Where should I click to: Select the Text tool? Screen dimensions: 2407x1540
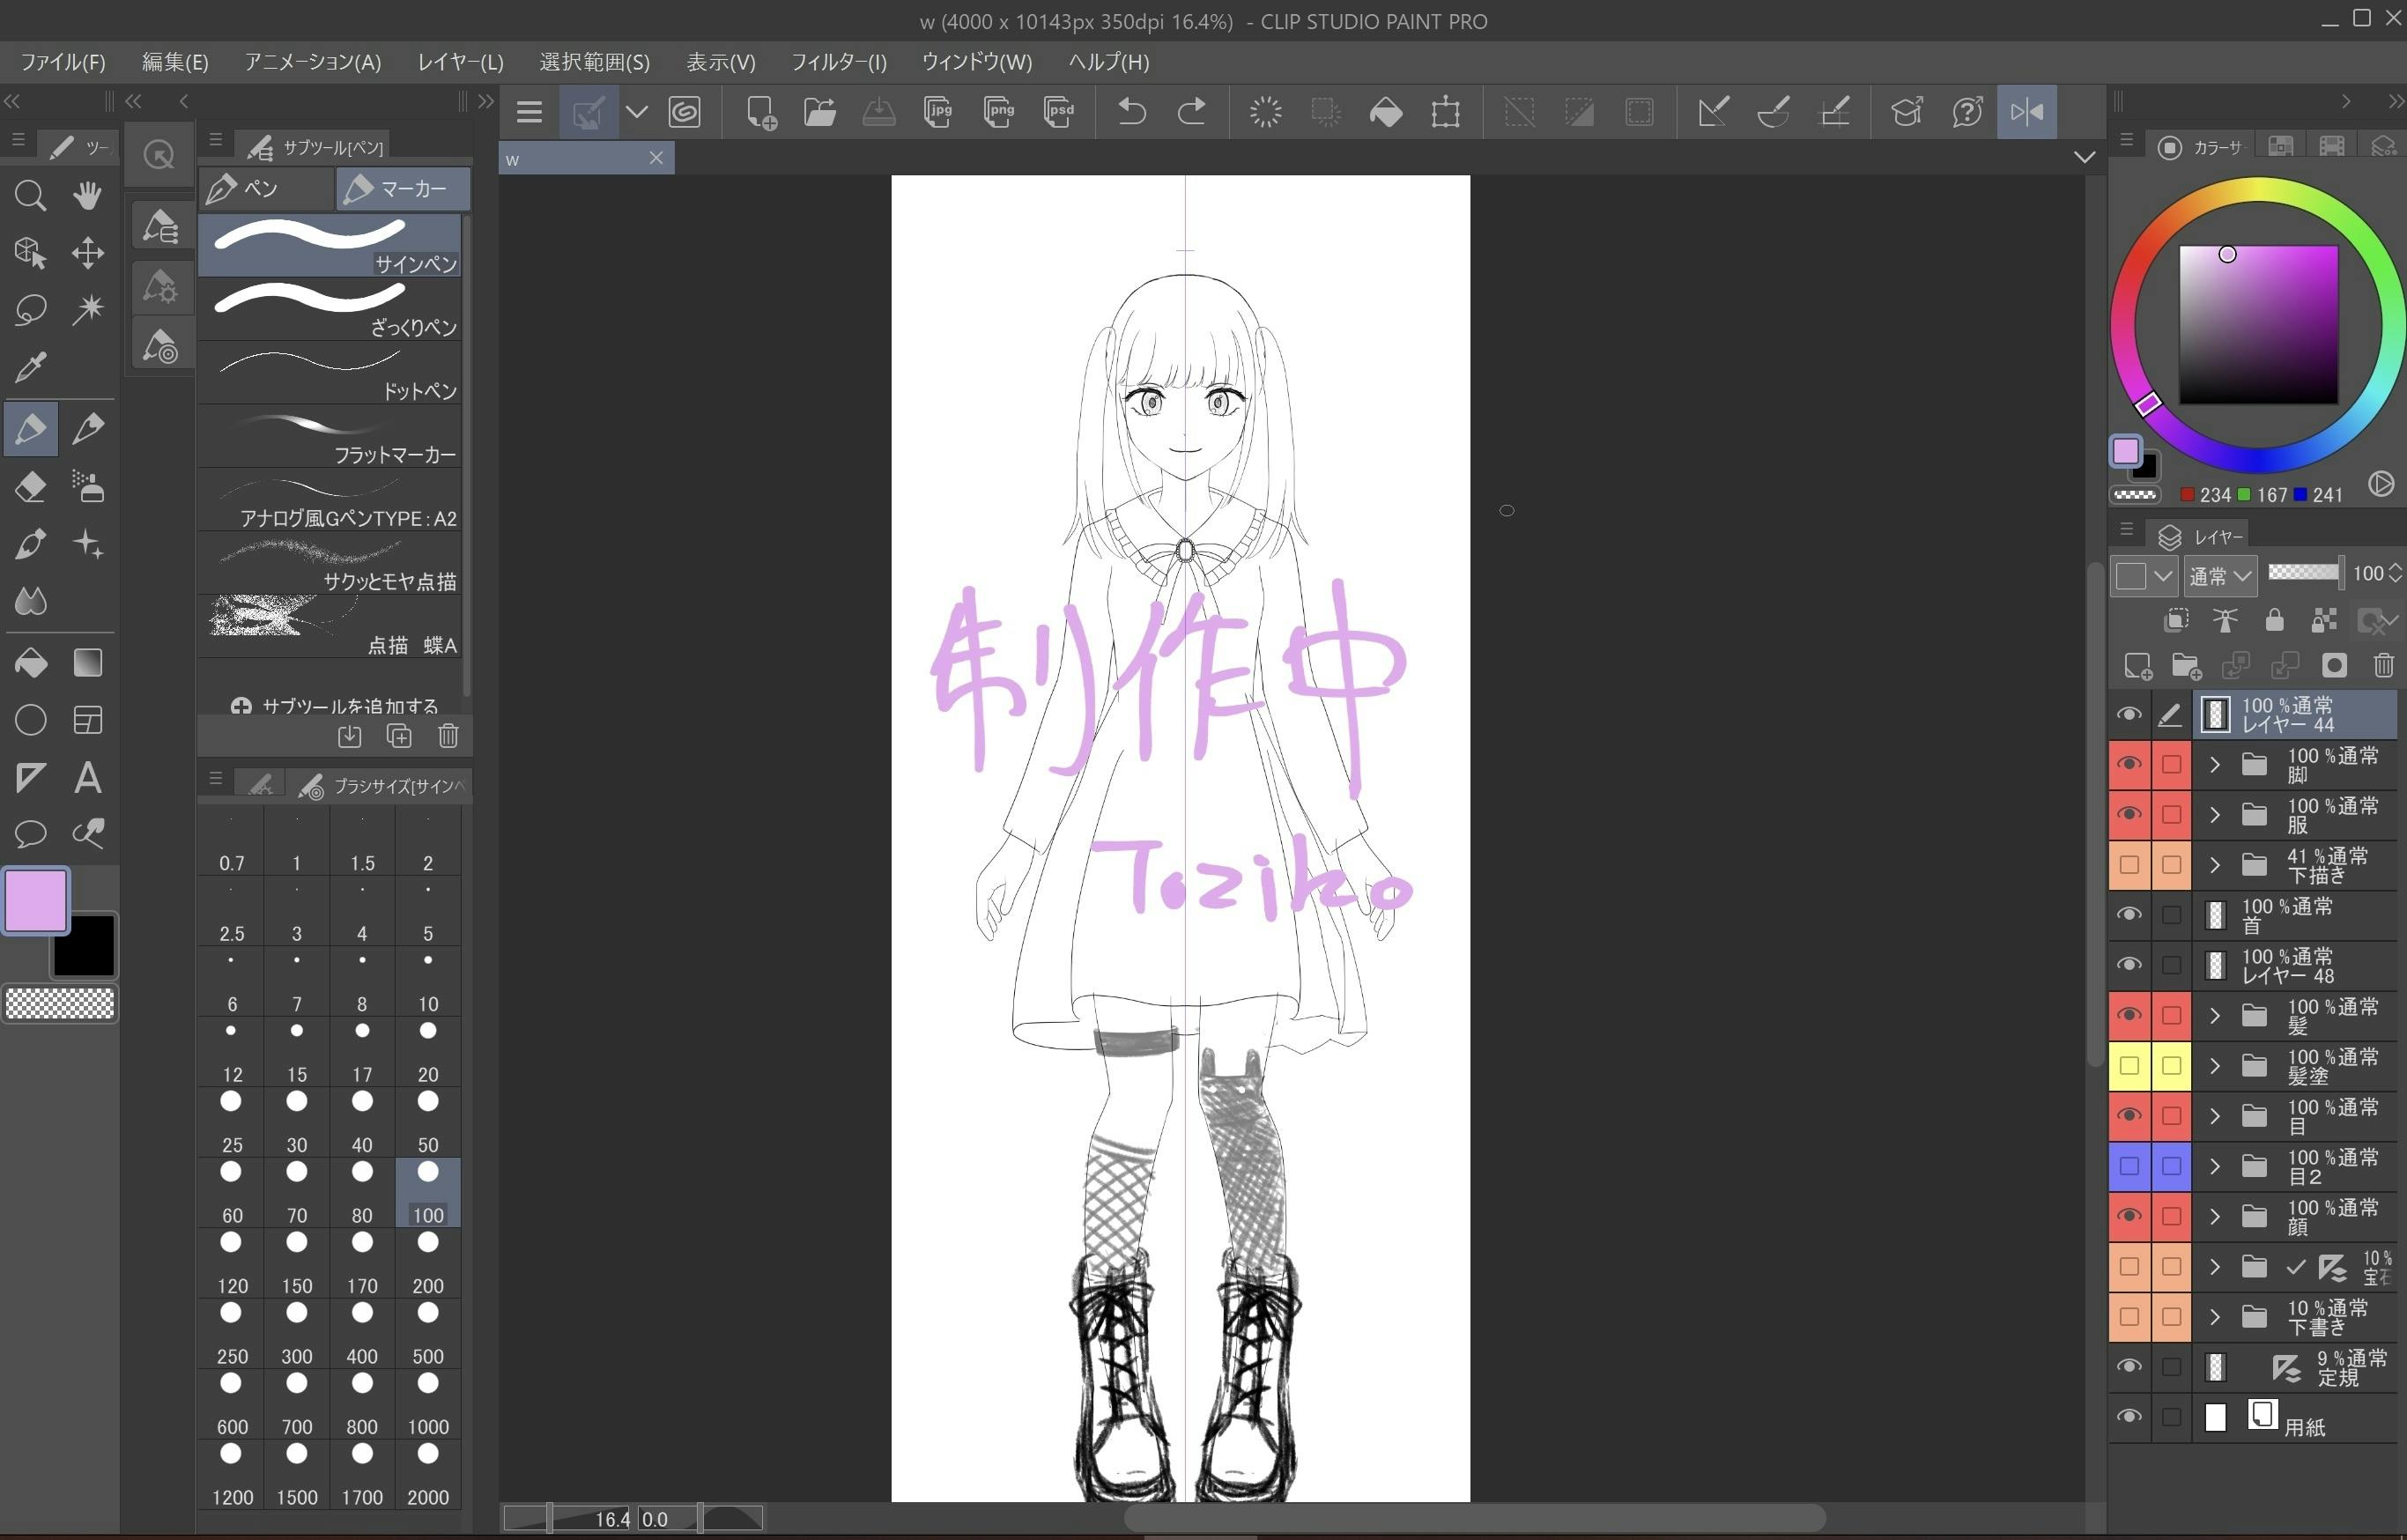(88, 778)
